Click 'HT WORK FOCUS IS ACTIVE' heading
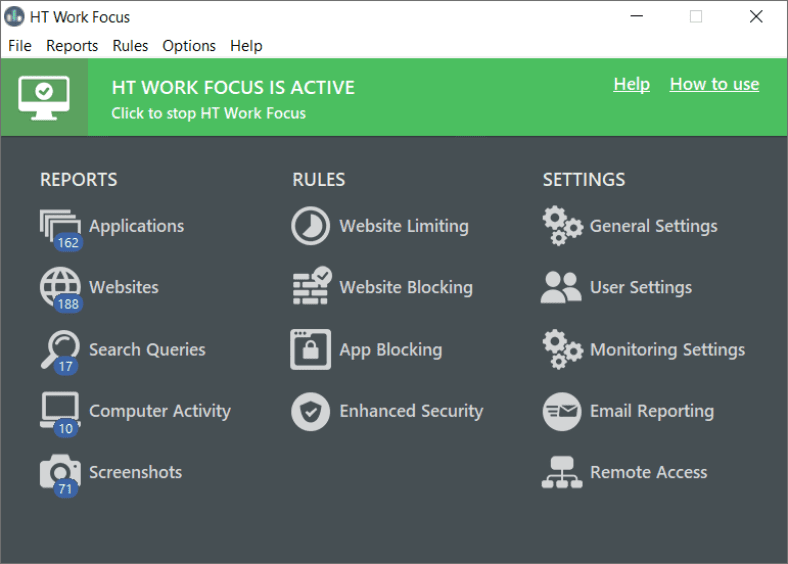 click(x=233, y=87)
